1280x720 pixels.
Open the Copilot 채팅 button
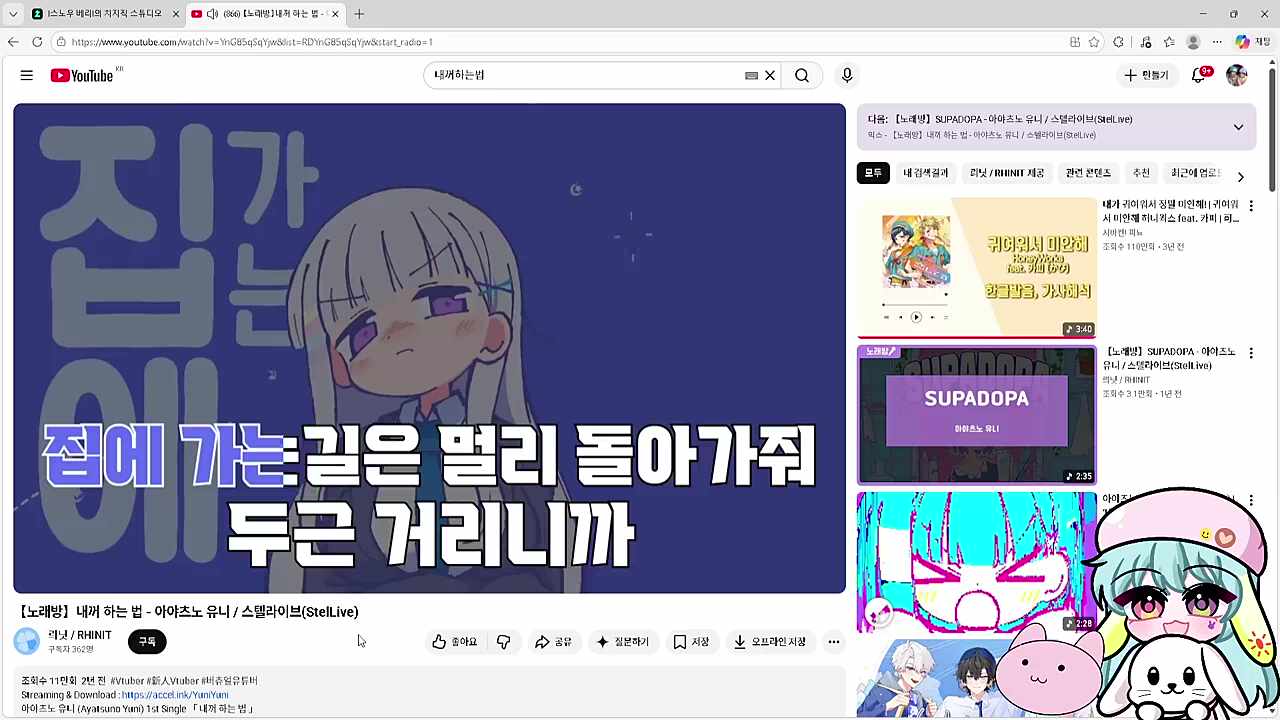pyautogui.click(x=1251, y=42)
